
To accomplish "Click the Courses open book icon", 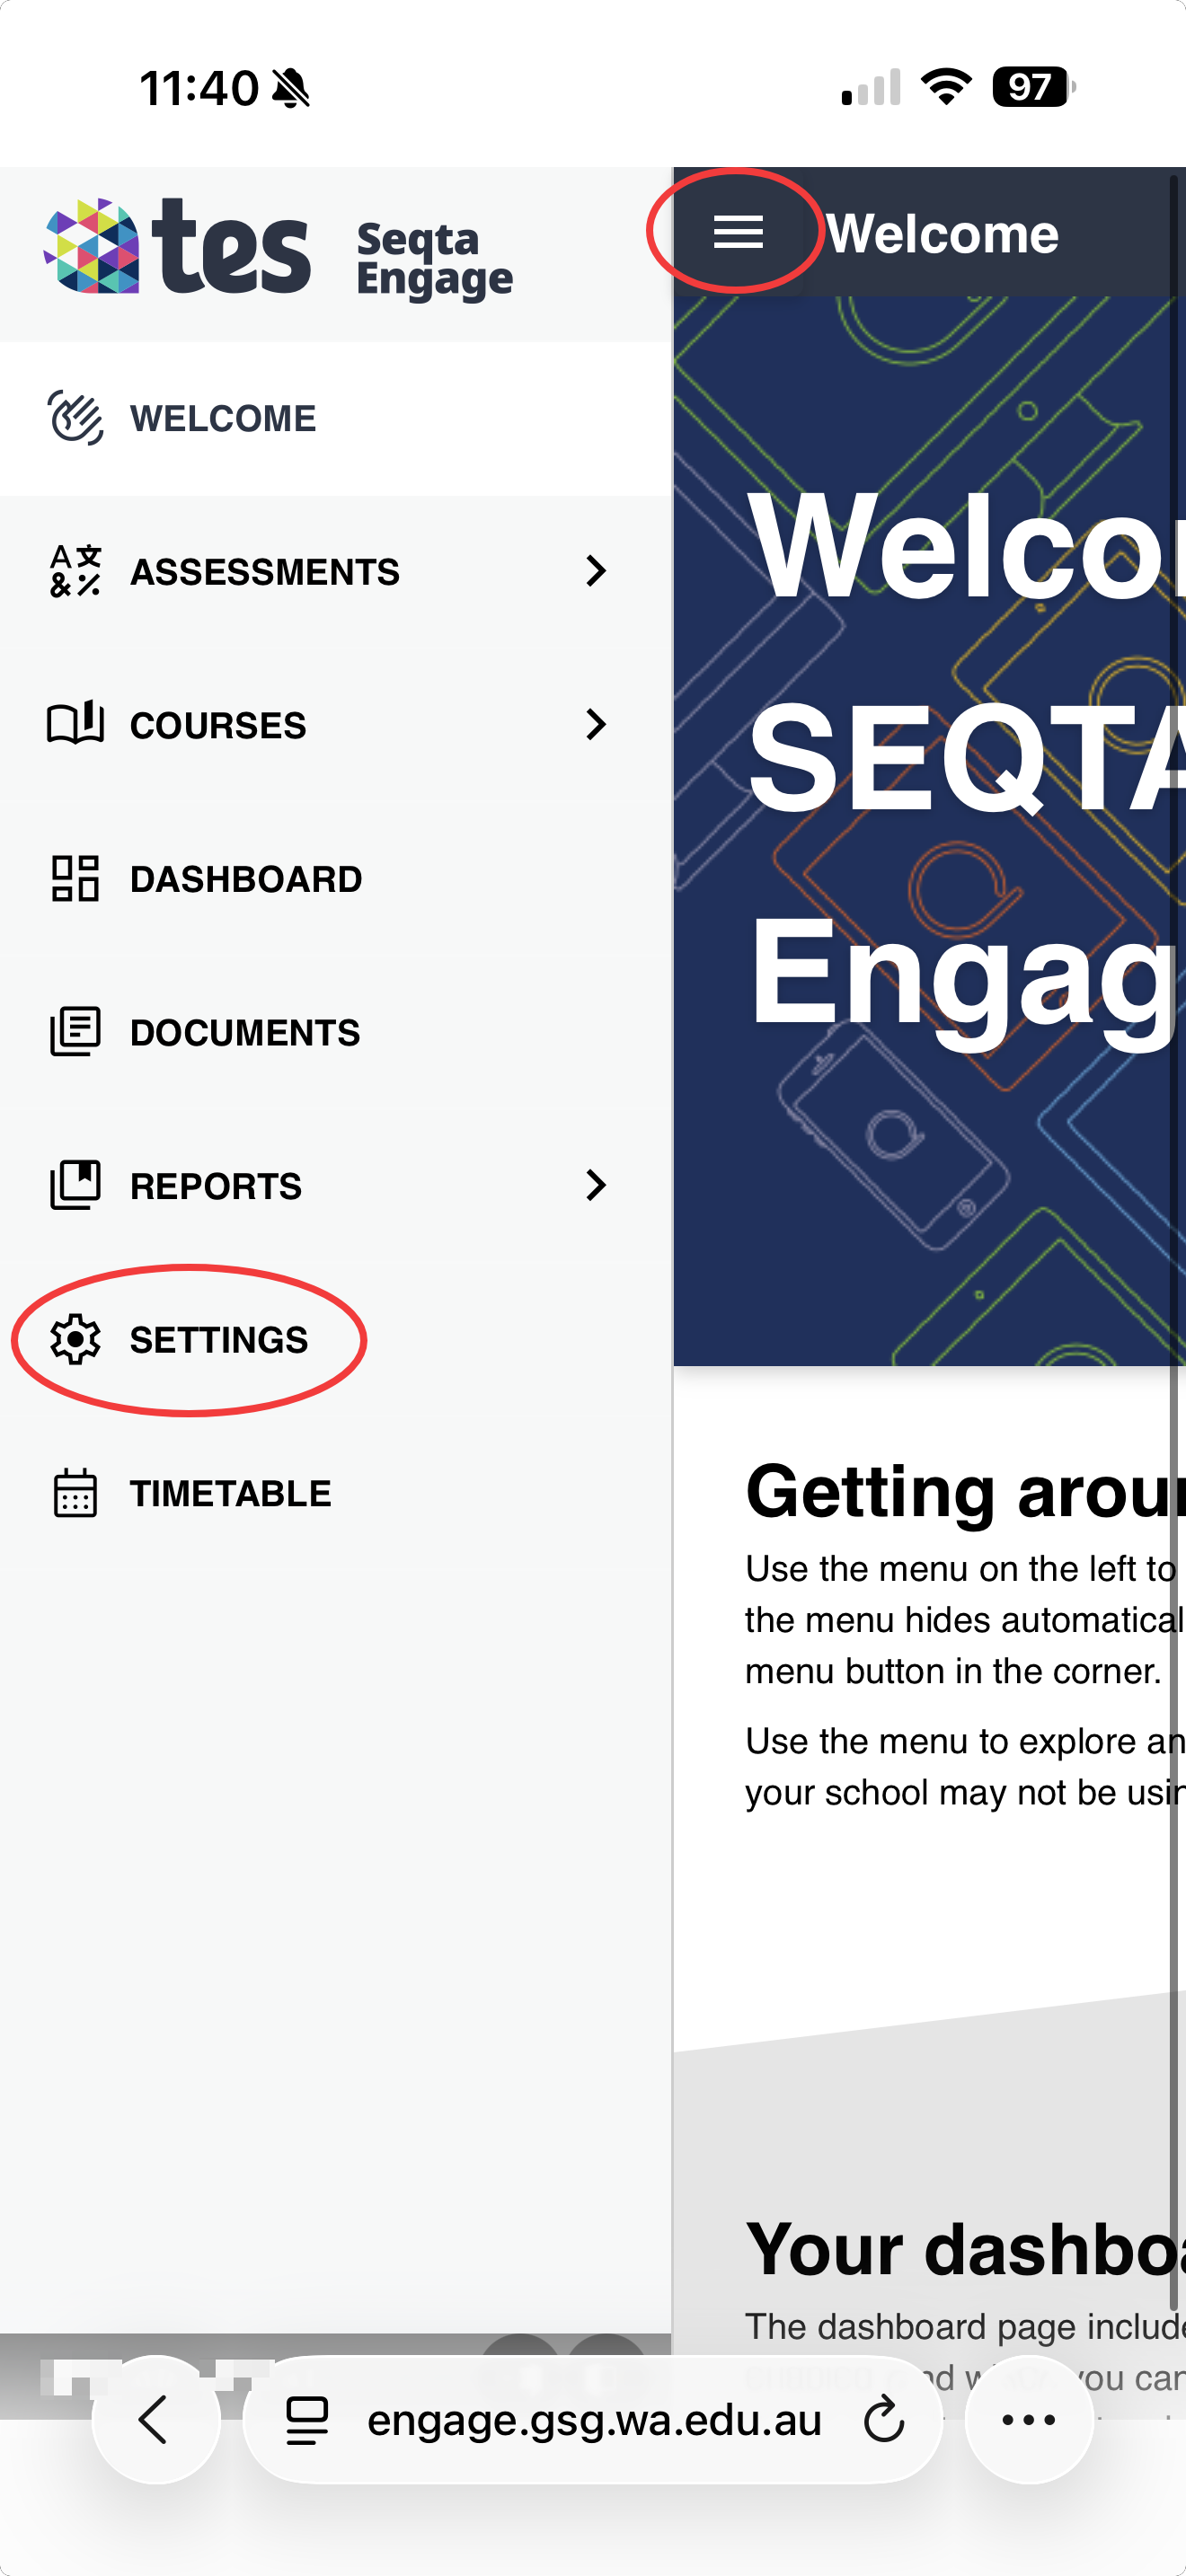I will pos(75,724).
